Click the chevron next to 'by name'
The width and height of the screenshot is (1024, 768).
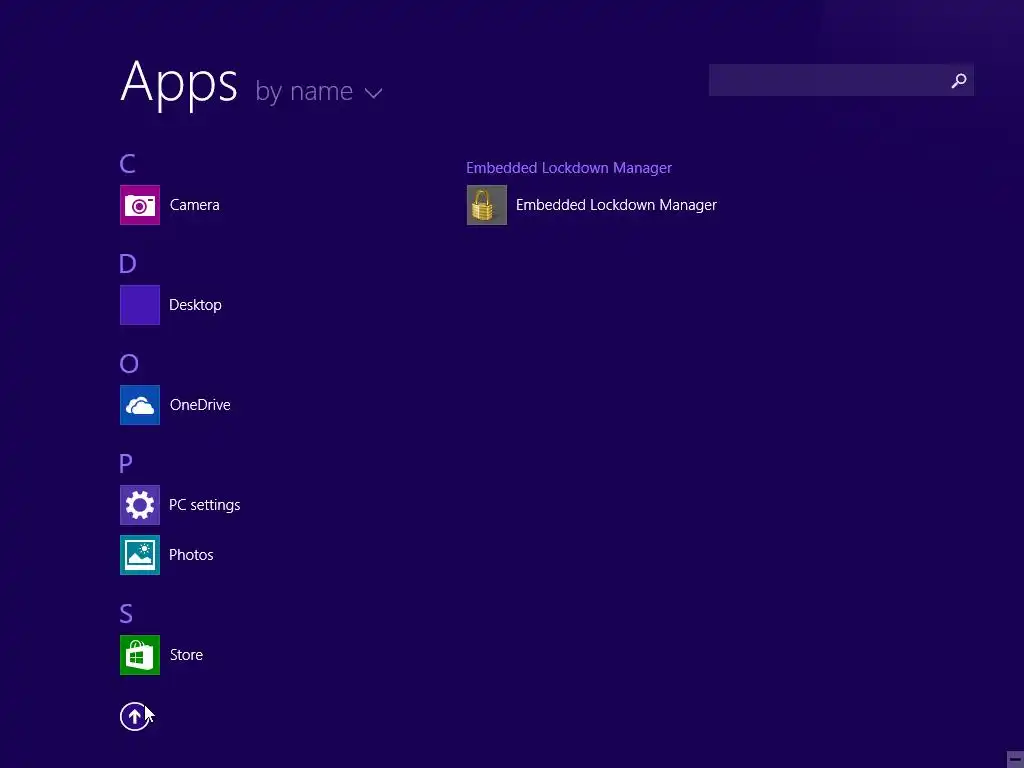click(x=374, y=93)
